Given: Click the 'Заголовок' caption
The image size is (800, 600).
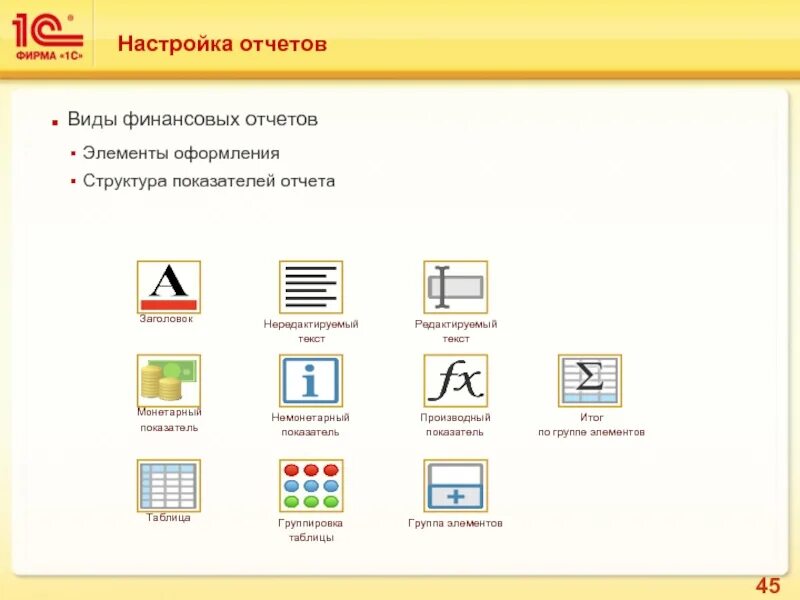Looking at the screenshot, I should click(x=166, y=319).
